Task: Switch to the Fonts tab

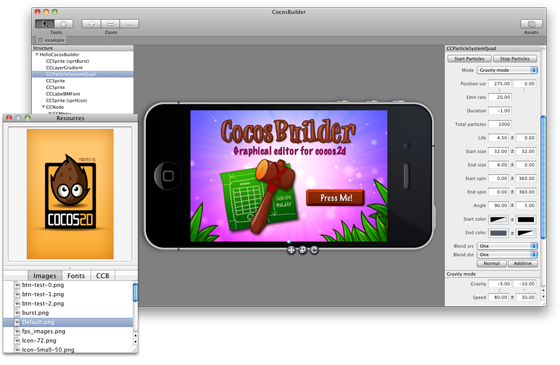Action: 76,276
